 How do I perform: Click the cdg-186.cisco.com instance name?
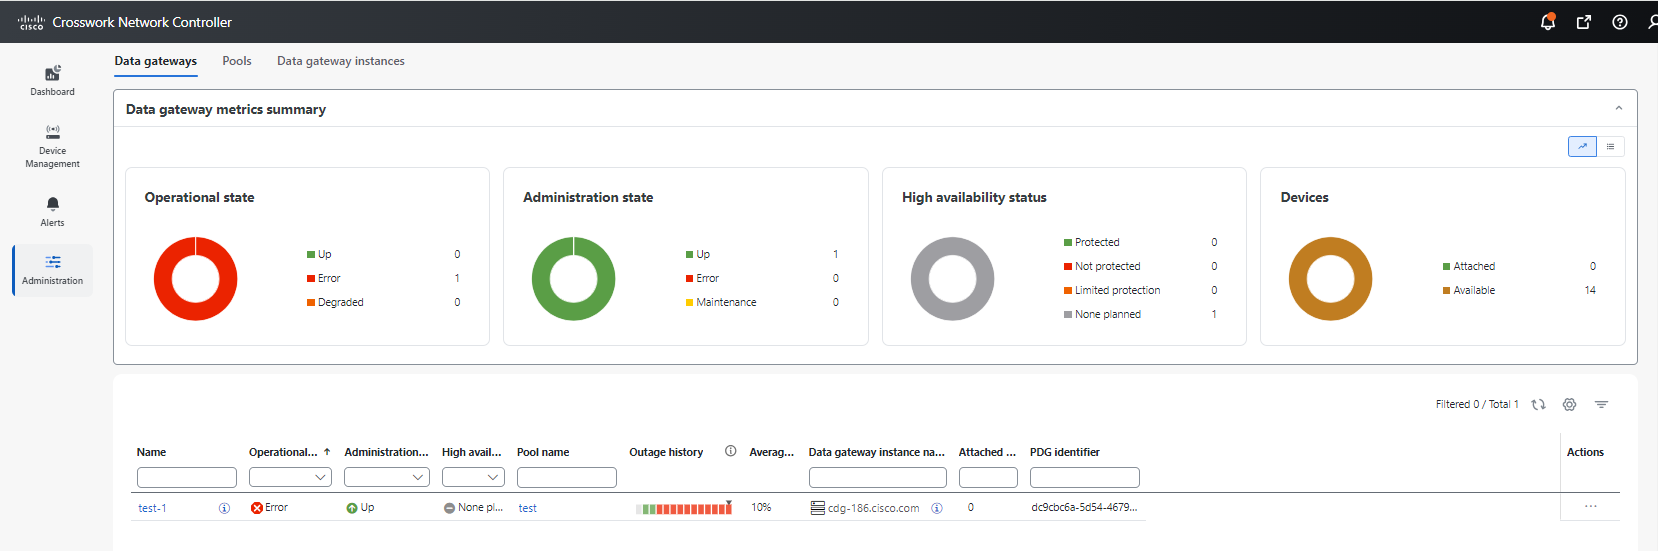[873, 508]
